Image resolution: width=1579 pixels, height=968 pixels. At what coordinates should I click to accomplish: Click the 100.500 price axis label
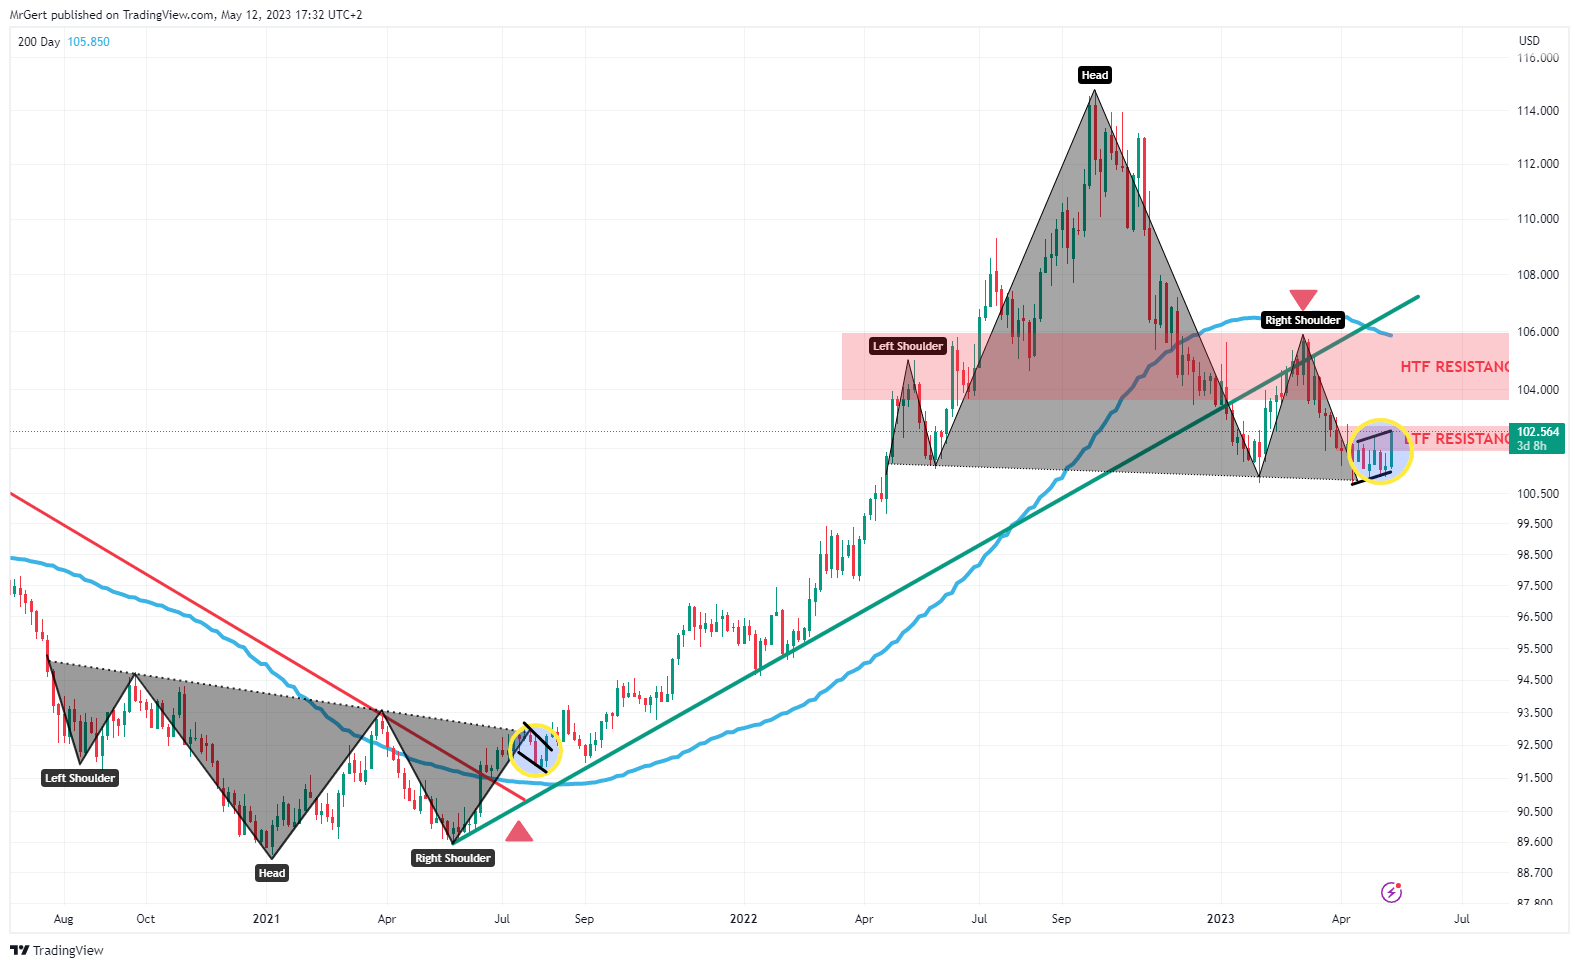tap(1538, 494)
